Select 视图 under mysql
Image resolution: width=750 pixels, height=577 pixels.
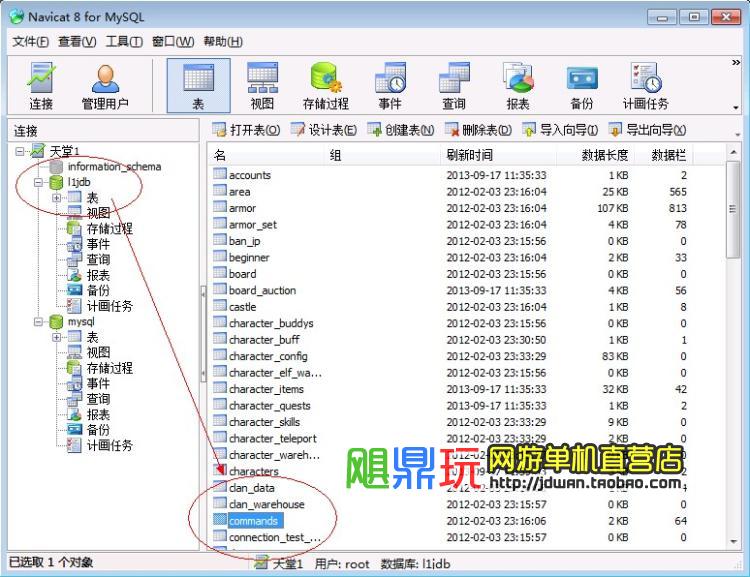(98, 352)
